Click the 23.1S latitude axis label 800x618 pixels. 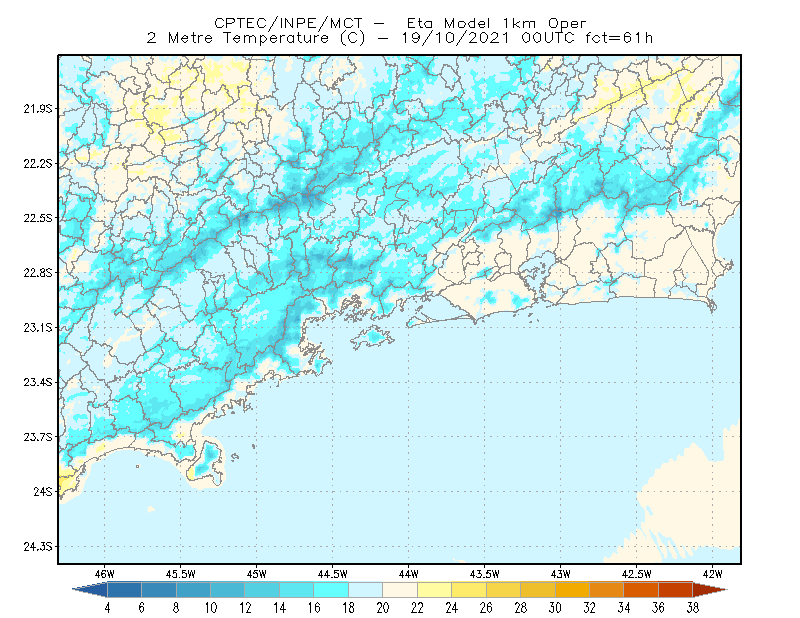(x=37, y=328)
